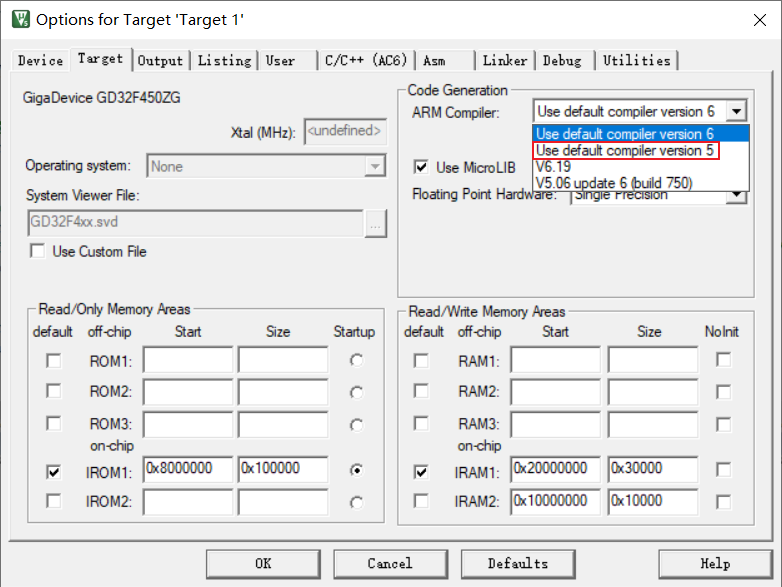Switch to the C/C++ (AC6) tab
Viewport: 782px width, 587px height.
pos(366,61)
